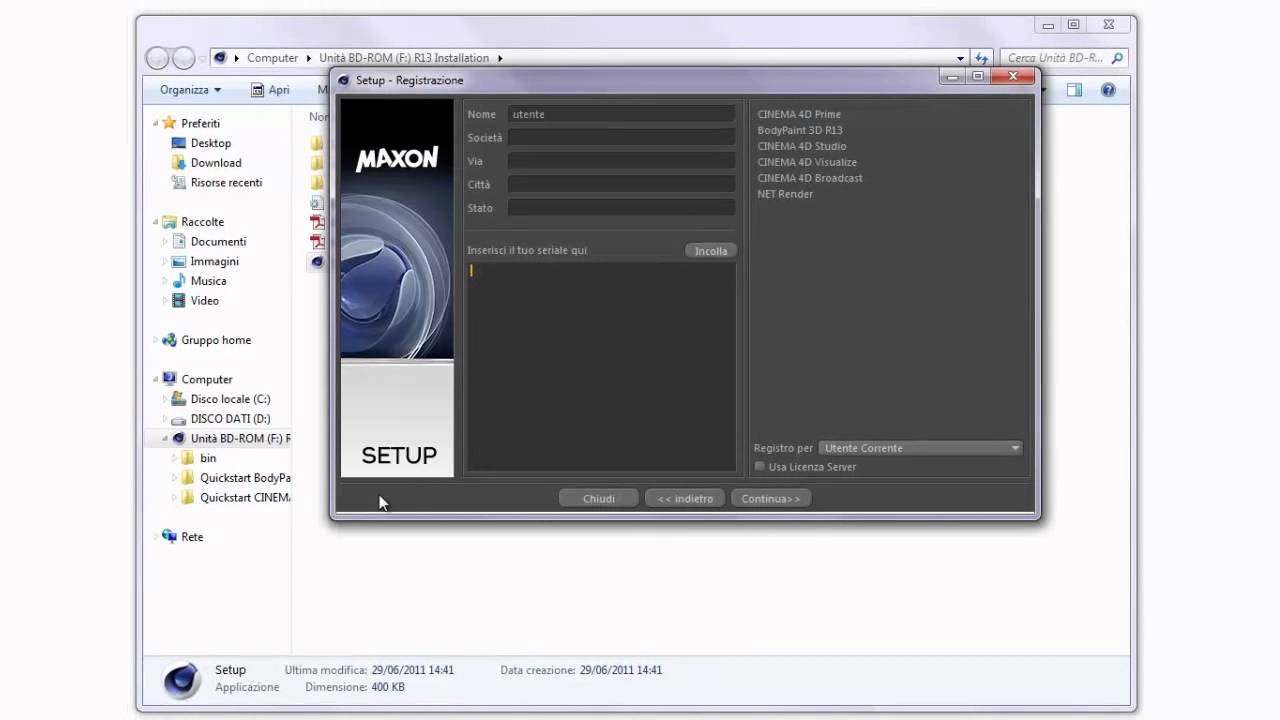
Task: Click the Rete network icon
Action: (x=169, y=537)
